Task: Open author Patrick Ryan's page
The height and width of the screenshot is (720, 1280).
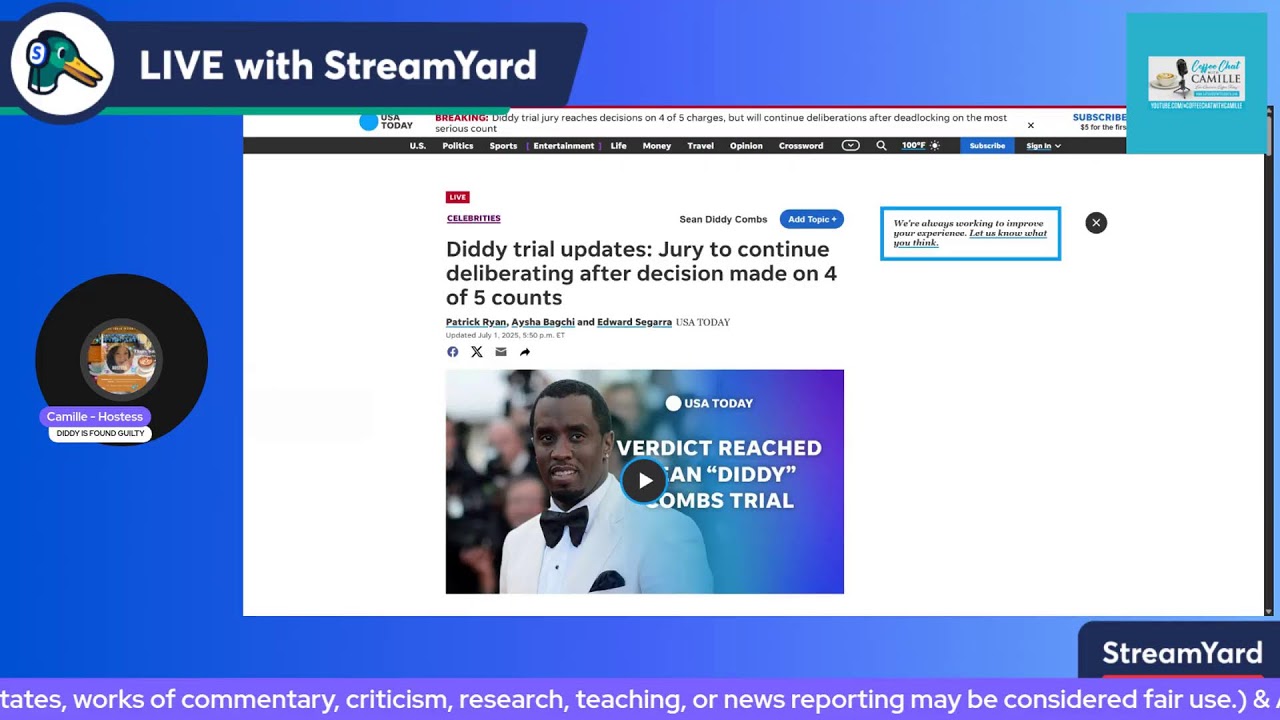Action: (476, 322)
